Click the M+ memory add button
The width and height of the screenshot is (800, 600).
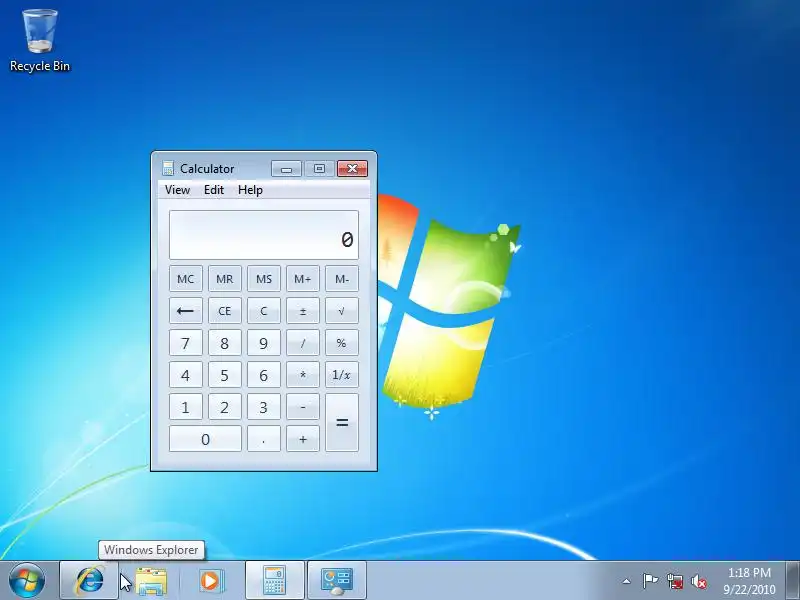303,279
